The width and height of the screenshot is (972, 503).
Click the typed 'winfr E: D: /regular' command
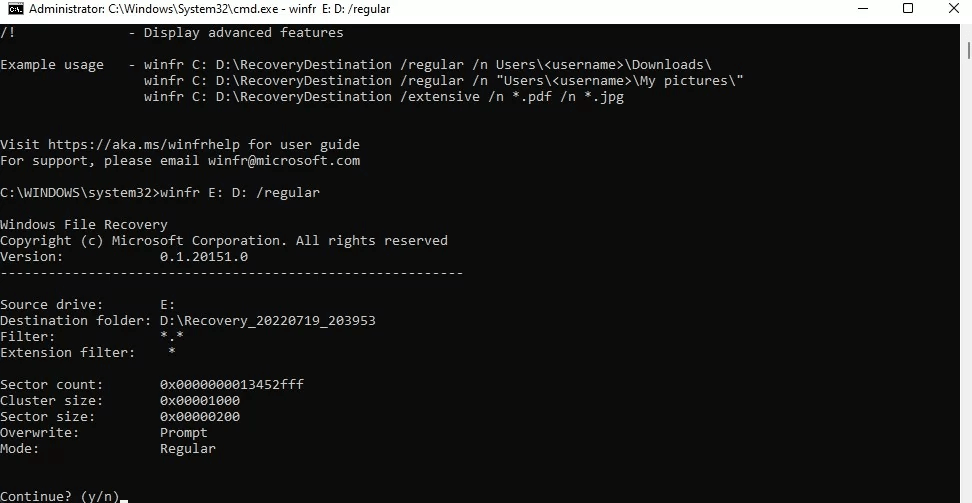pyautogui.click(x=240, y=192)
